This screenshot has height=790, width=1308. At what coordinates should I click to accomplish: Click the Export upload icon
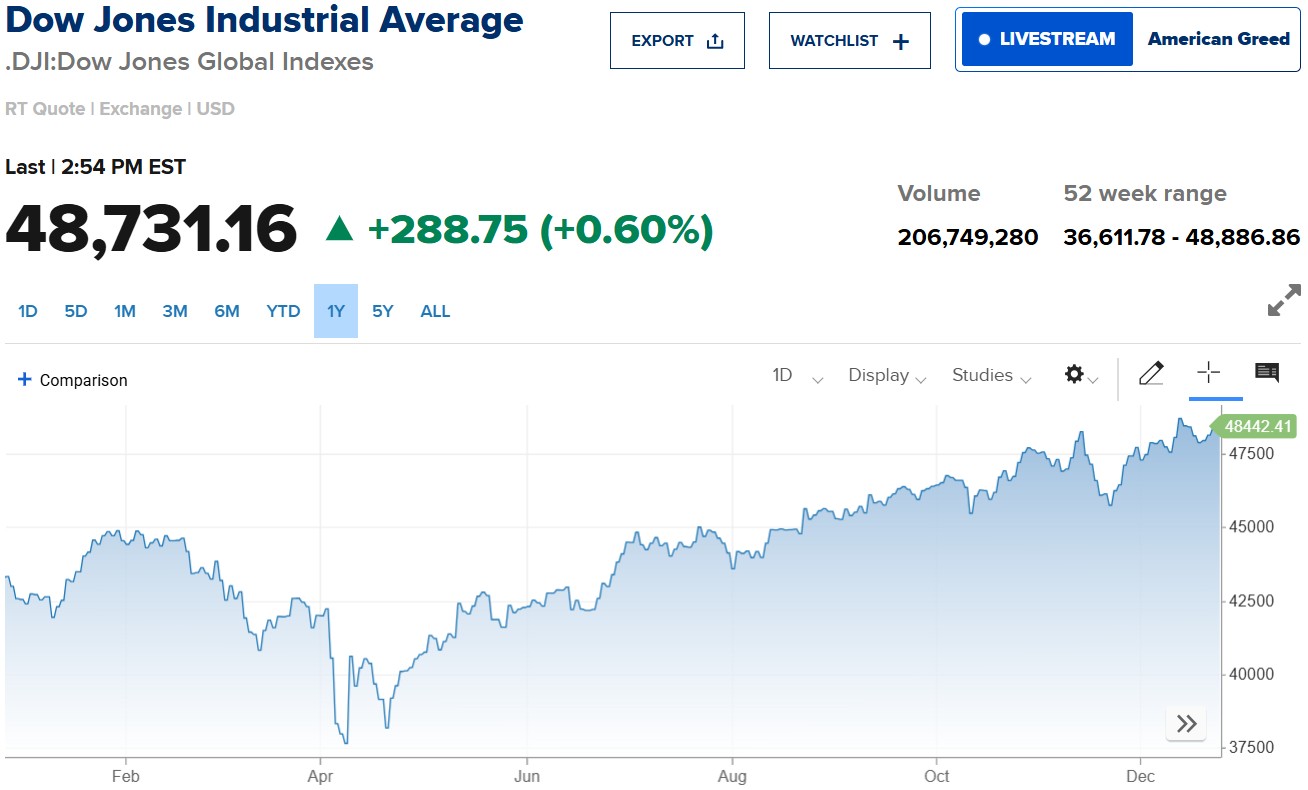coord(714,40)
